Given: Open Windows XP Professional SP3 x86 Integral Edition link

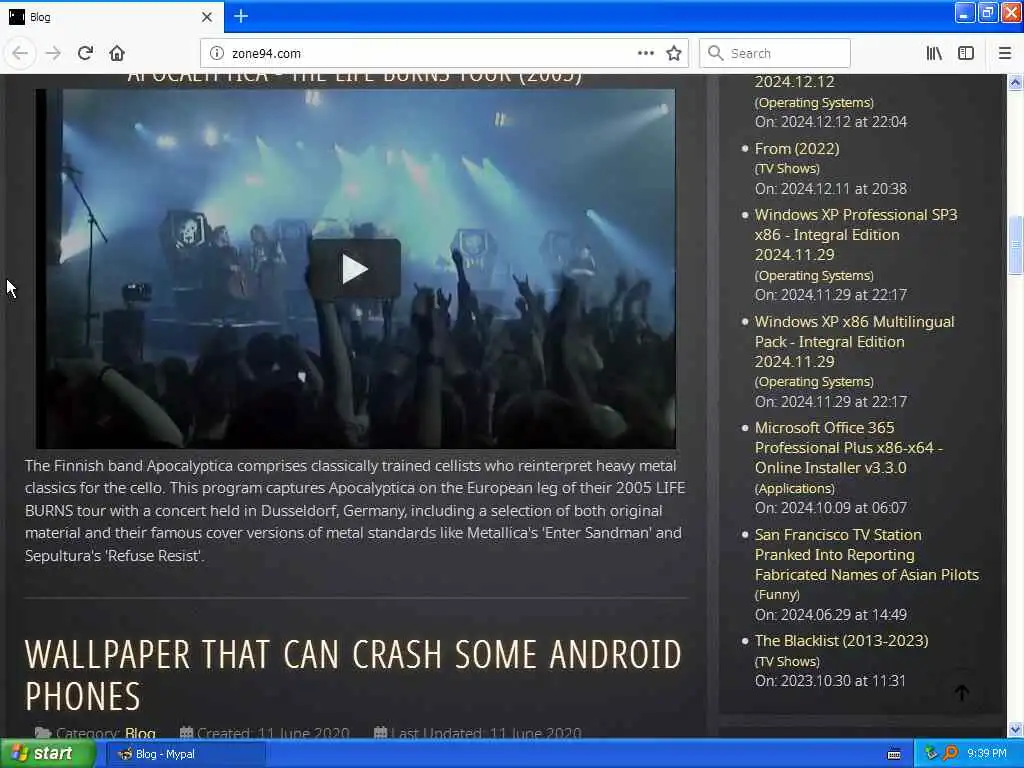Looking at the screenshot, I should point(856,234).
